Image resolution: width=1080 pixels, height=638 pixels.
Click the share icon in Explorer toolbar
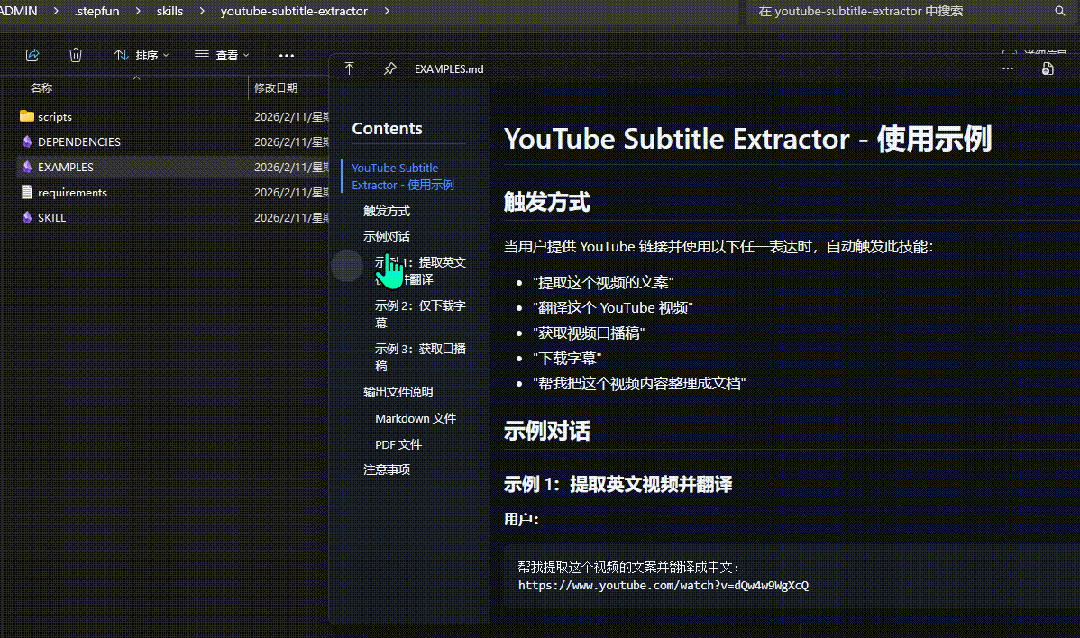[x=32, y=55]
